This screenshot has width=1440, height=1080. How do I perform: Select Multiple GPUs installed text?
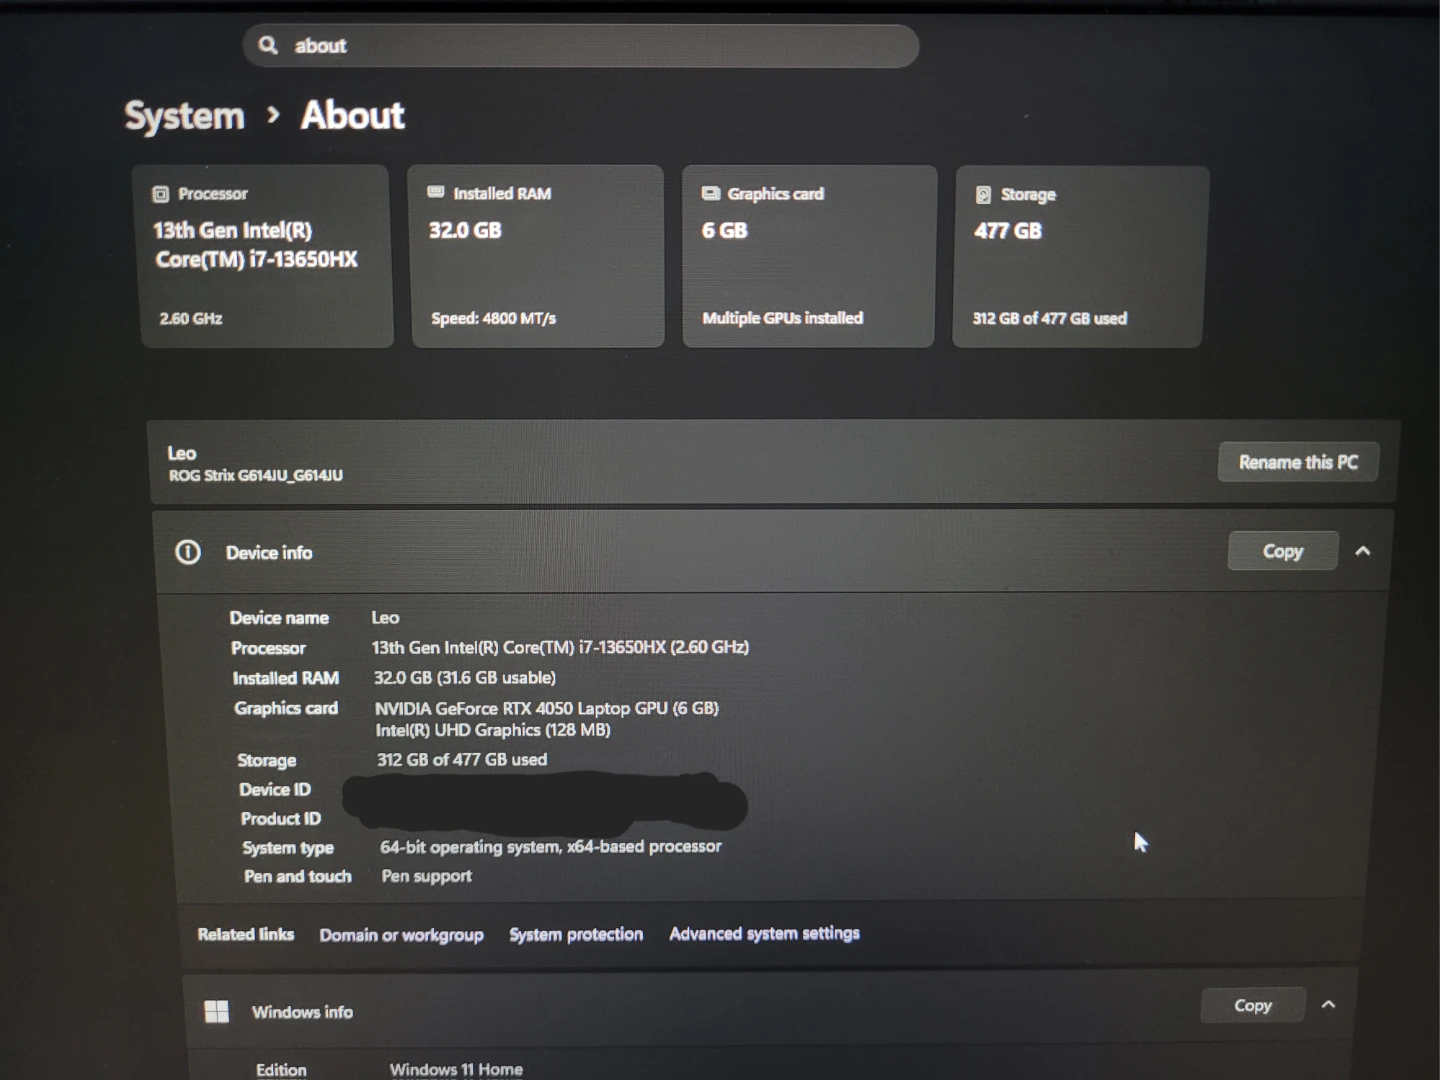[x=782, y=318]
